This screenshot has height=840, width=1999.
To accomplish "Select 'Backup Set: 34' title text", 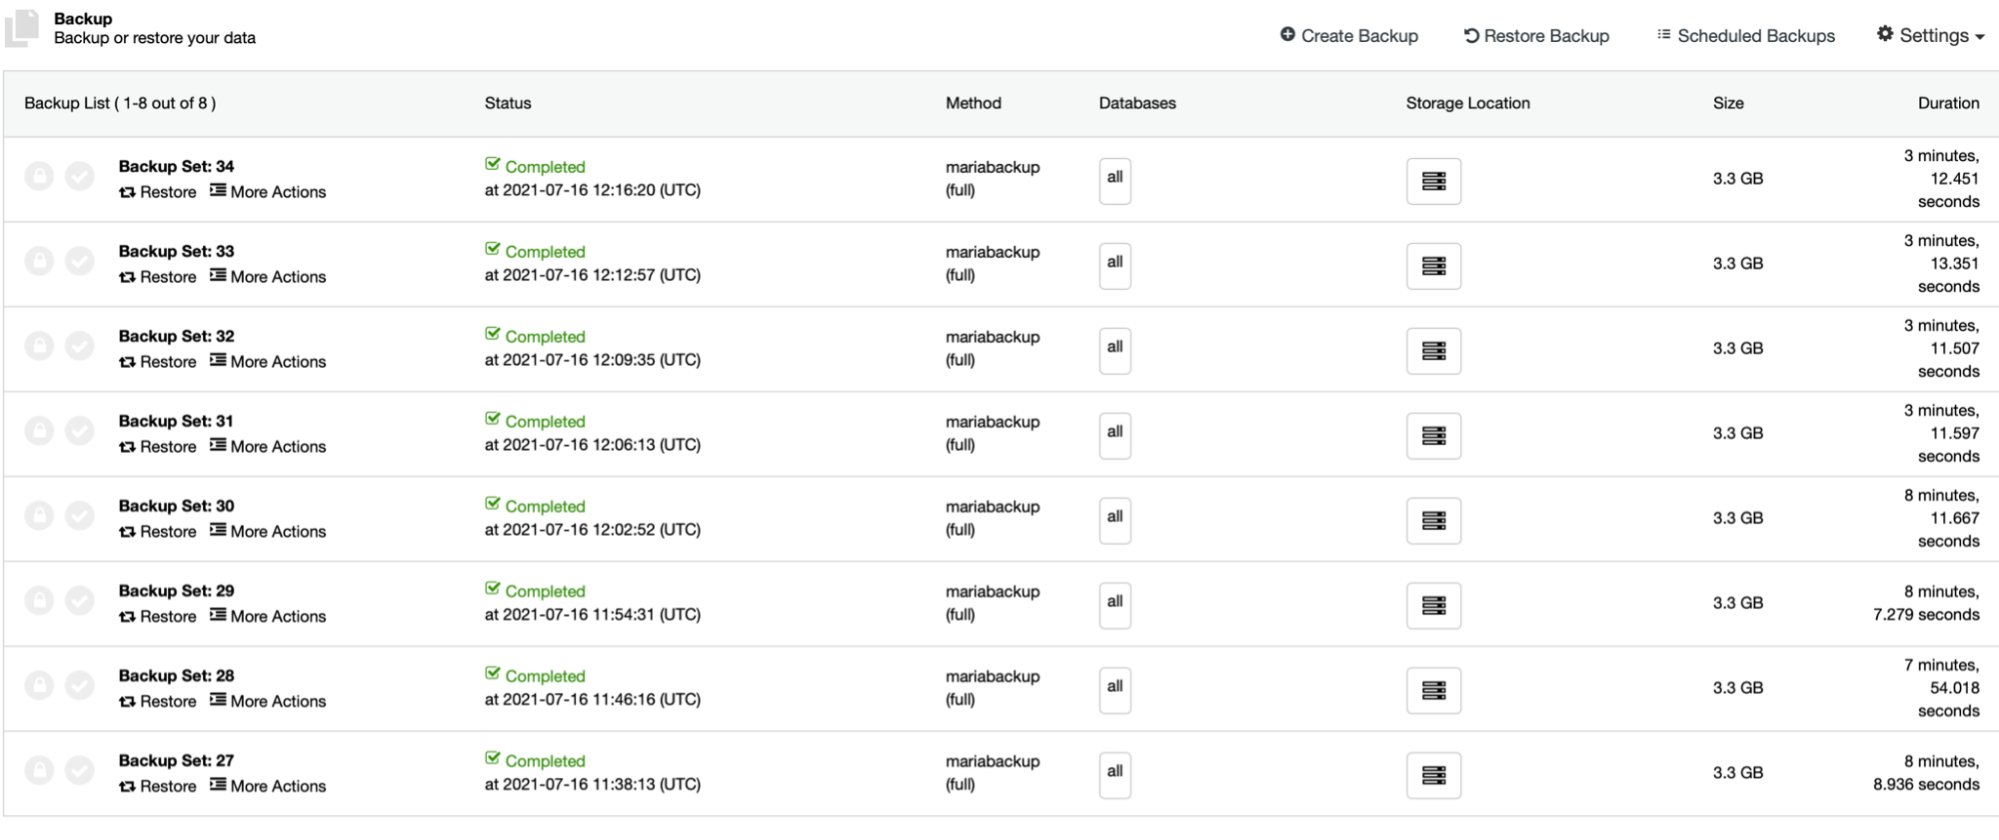I will (x=176, y=166).
